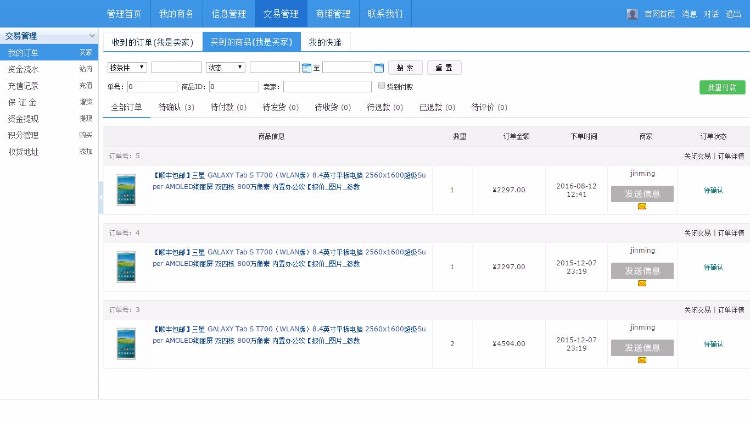This screenshot has height=422, width=750.
Task: Filter orders by 待收货 (0)
Action: click(333, 107)
